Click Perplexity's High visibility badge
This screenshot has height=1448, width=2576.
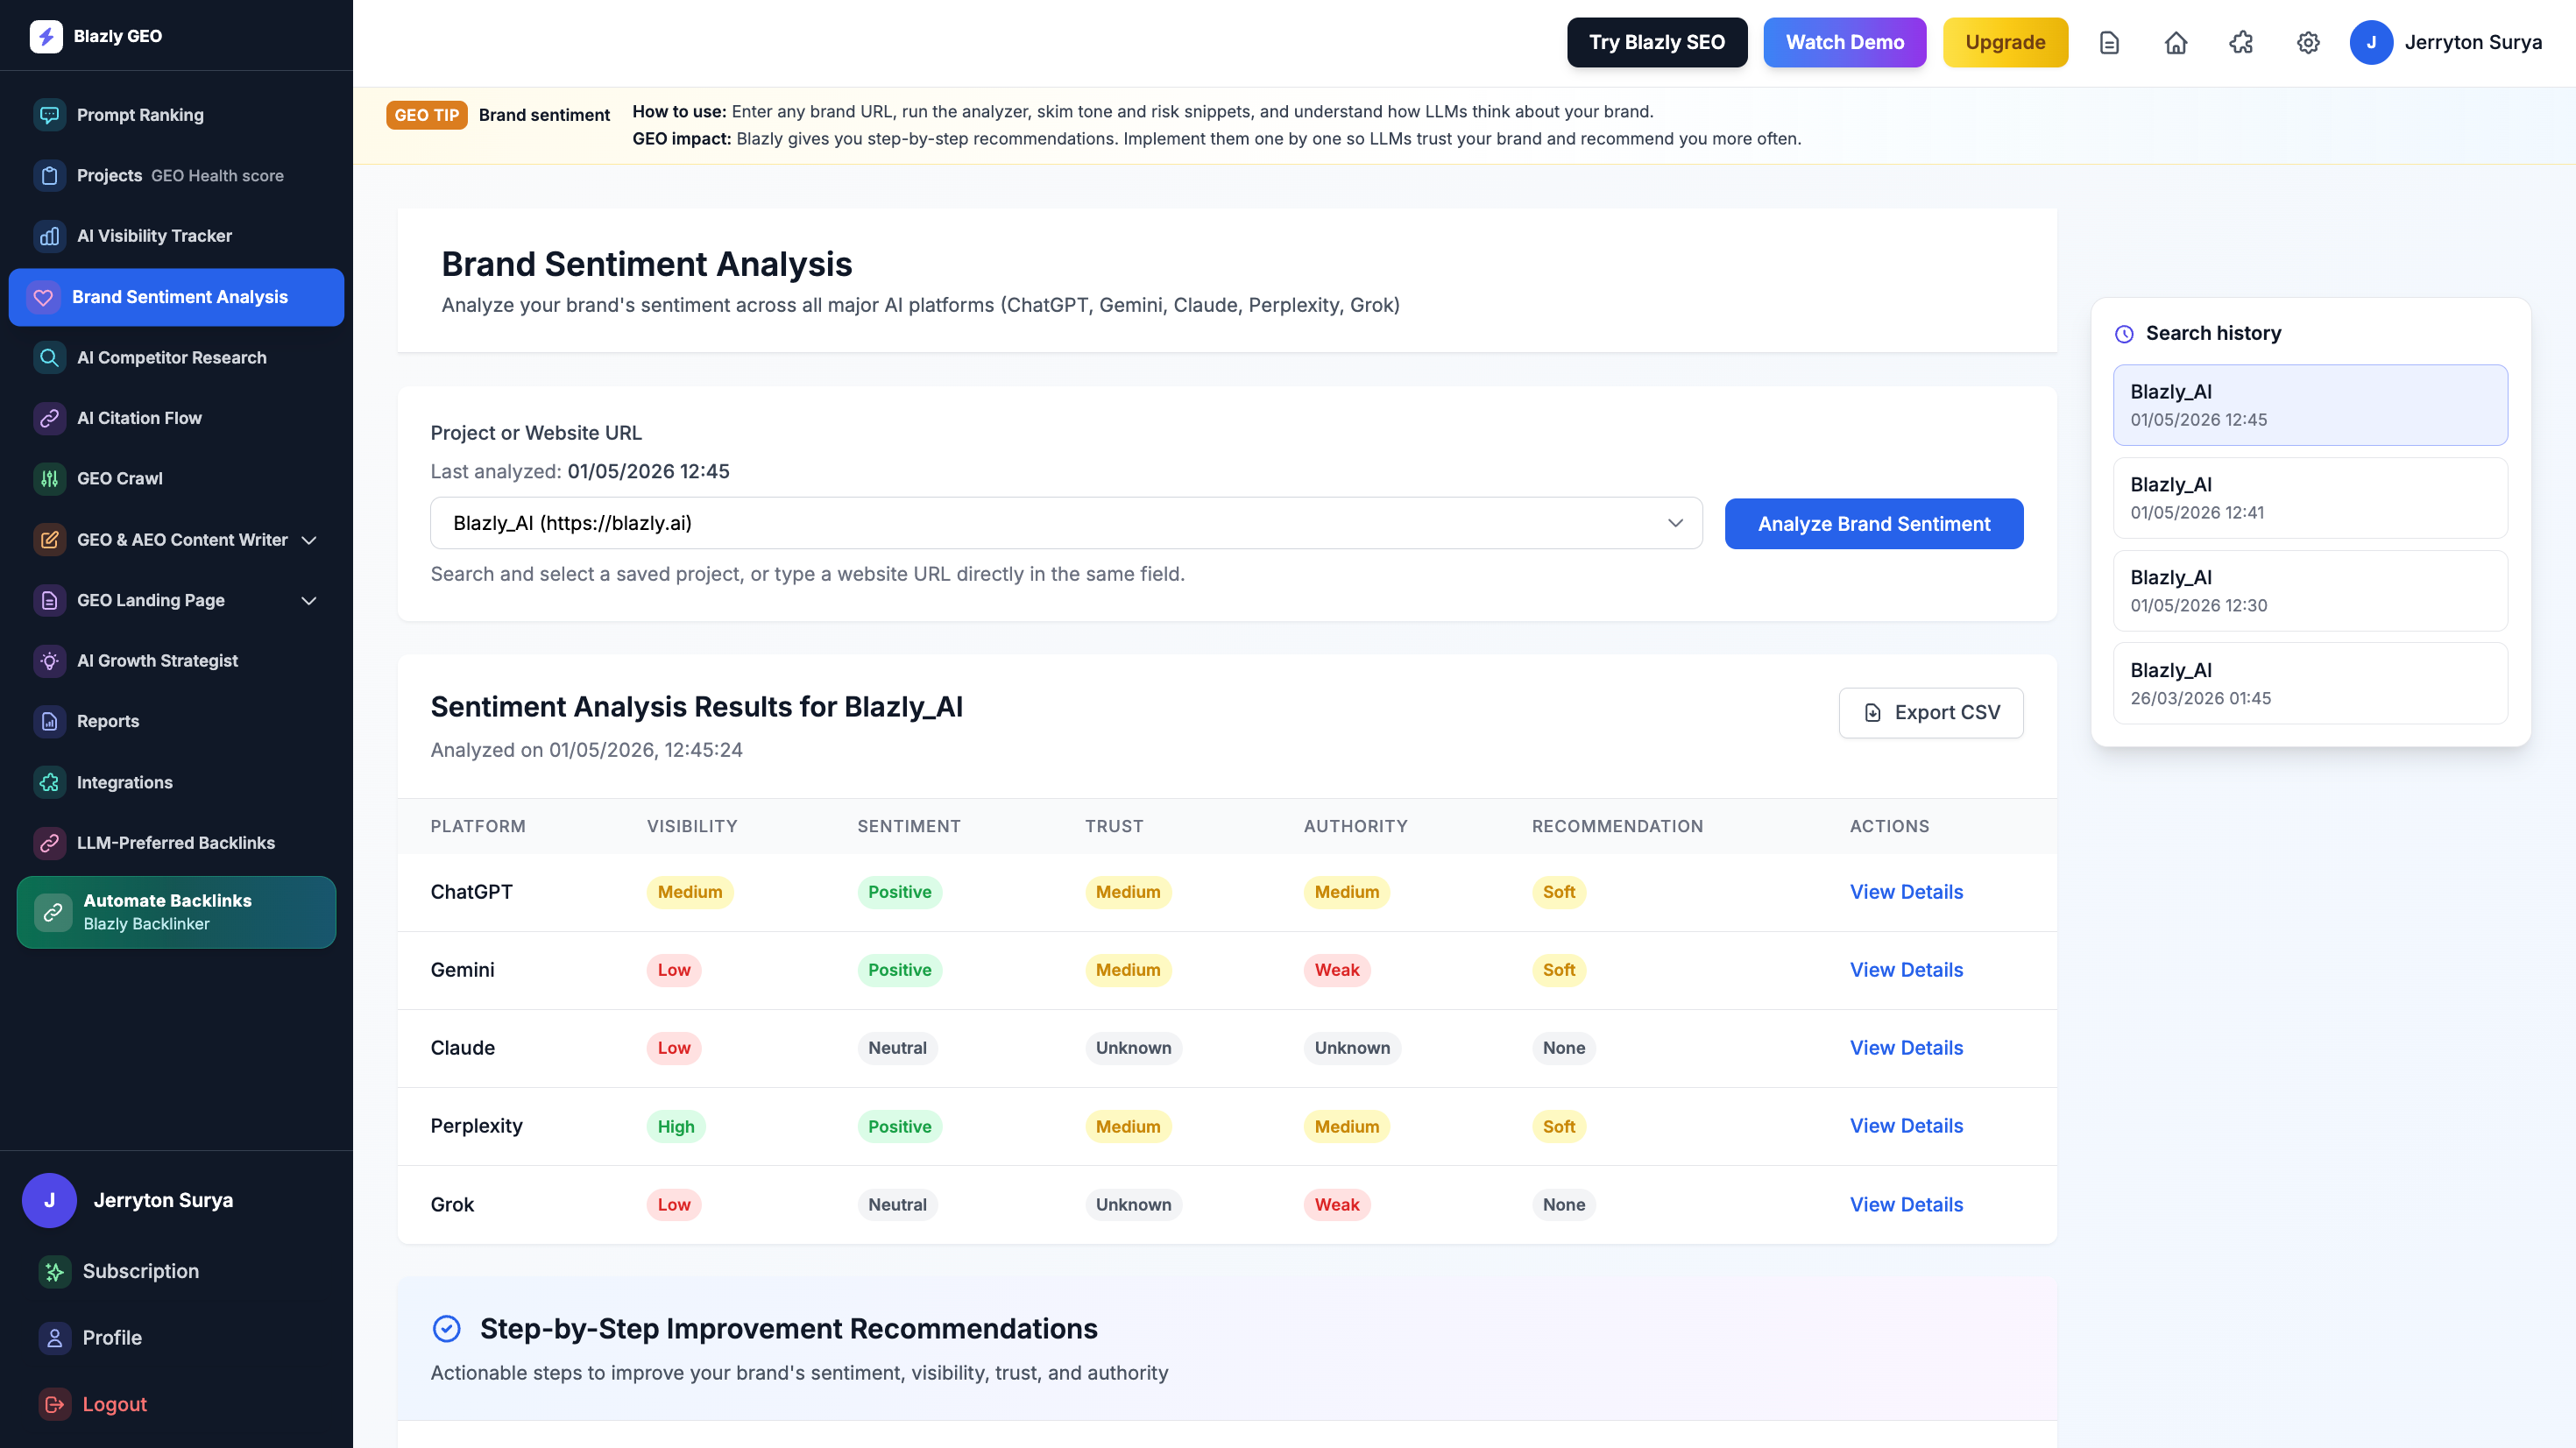[x=676, y=1127]
